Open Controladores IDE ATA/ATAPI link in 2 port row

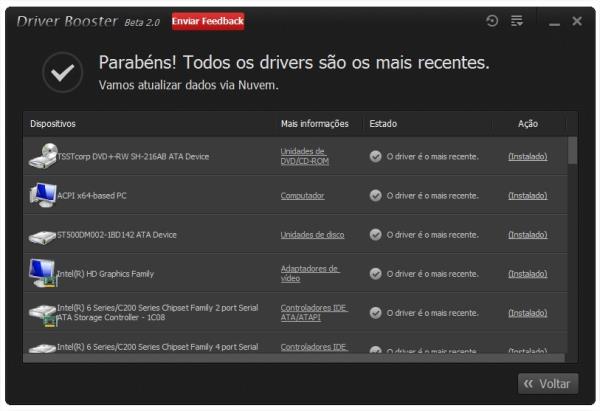point(314,312)
